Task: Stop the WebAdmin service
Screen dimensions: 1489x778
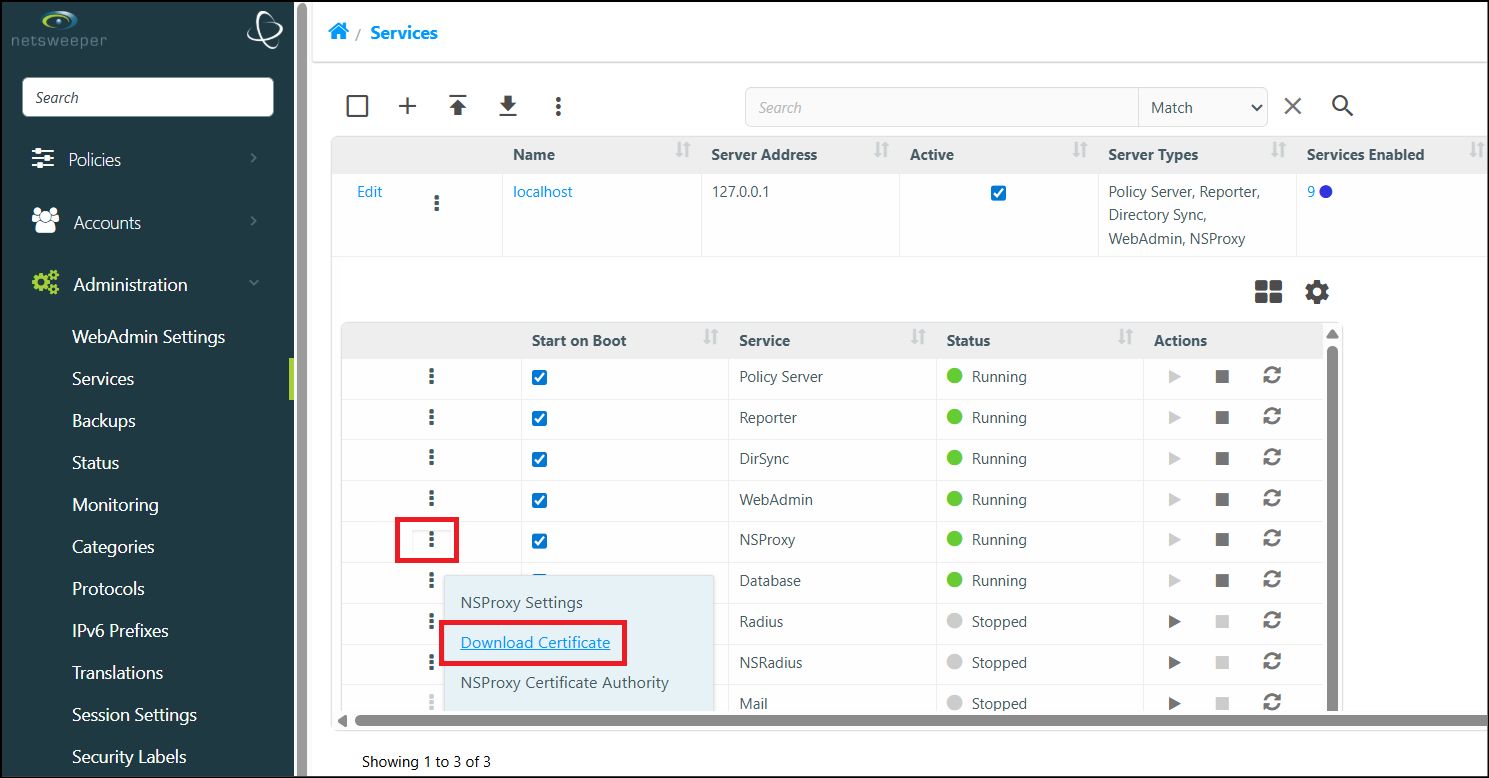Action: (1222, 500)
